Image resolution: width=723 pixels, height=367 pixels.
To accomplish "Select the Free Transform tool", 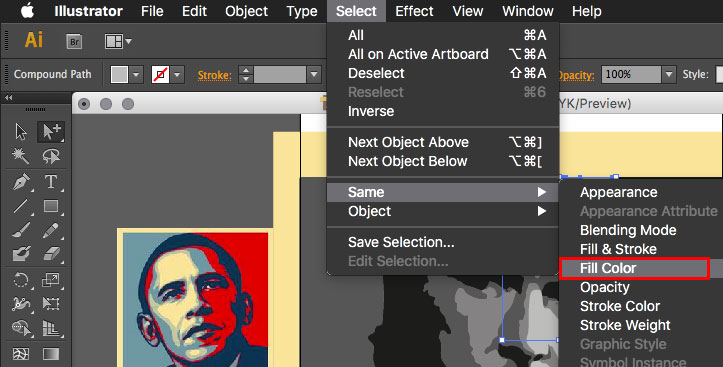I will pyautogui.click(x=51, y=303).
